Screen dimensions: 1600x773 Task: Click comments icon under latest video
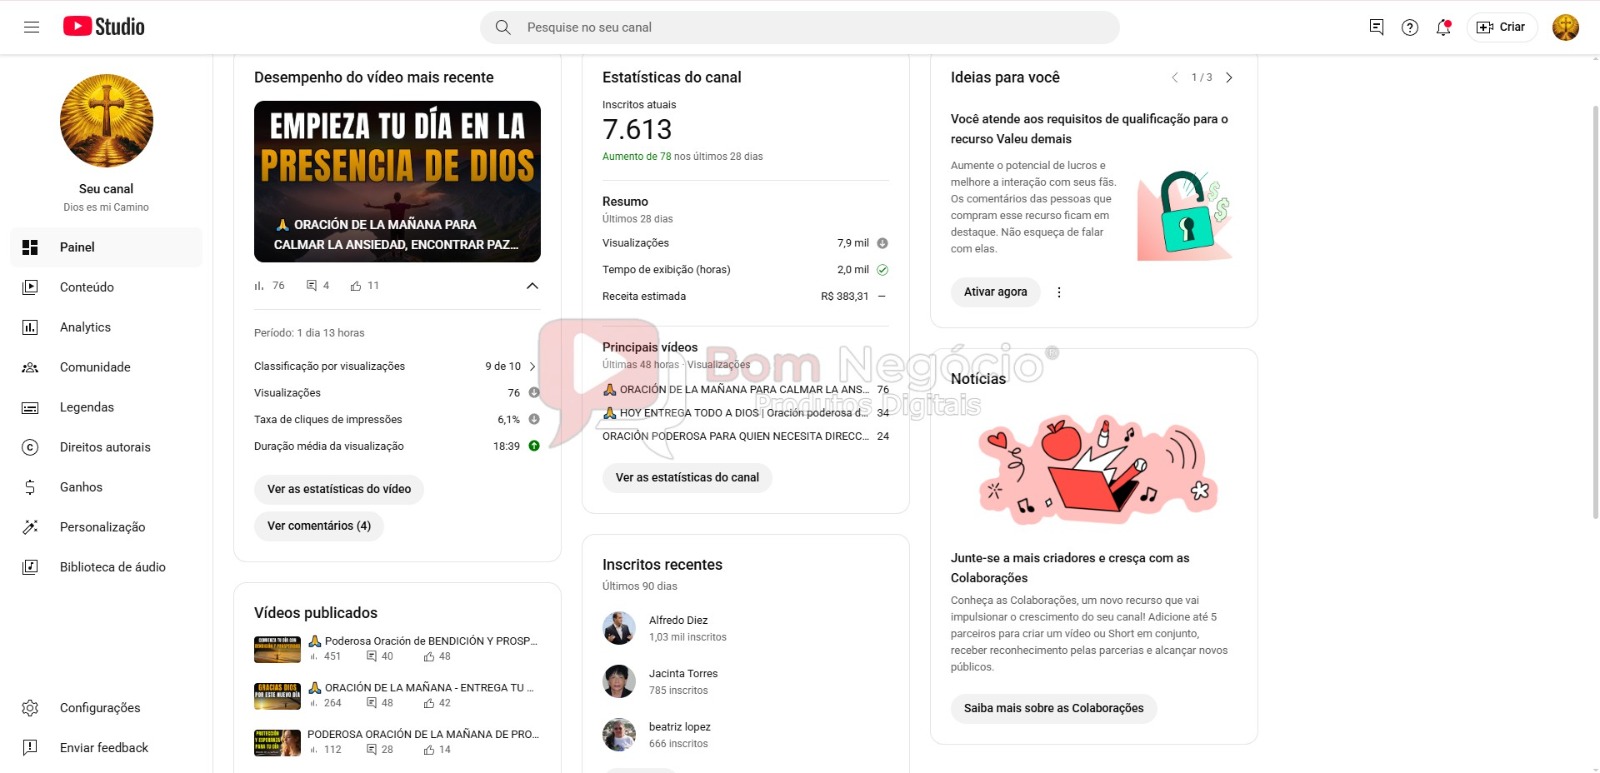(312, 286)
